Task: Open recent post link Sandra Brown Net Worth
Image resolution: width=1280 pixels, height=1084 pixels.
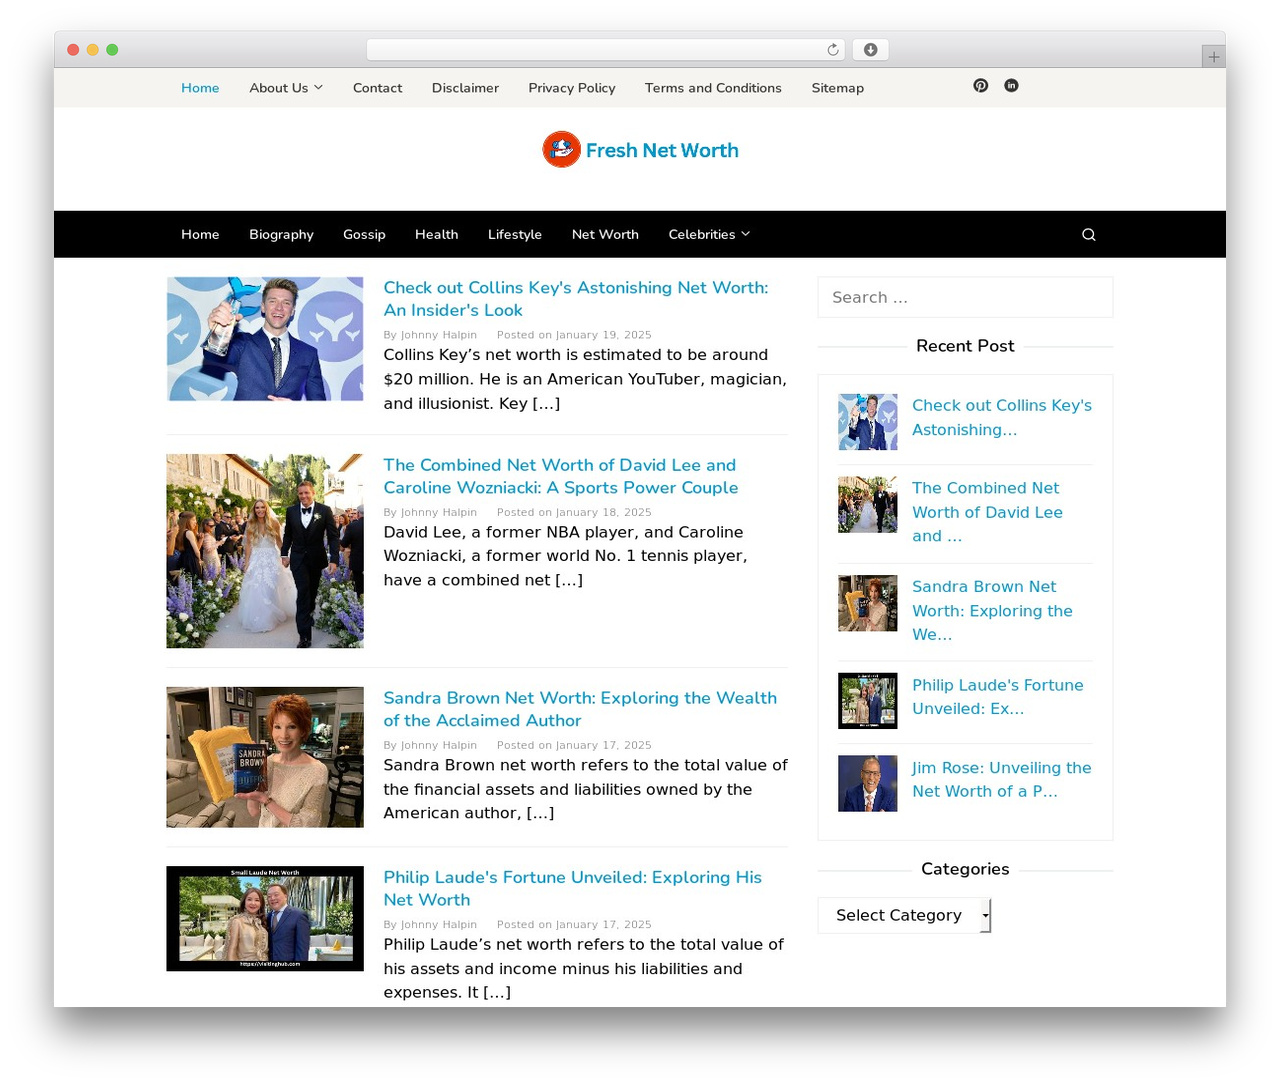Action: 992,610
